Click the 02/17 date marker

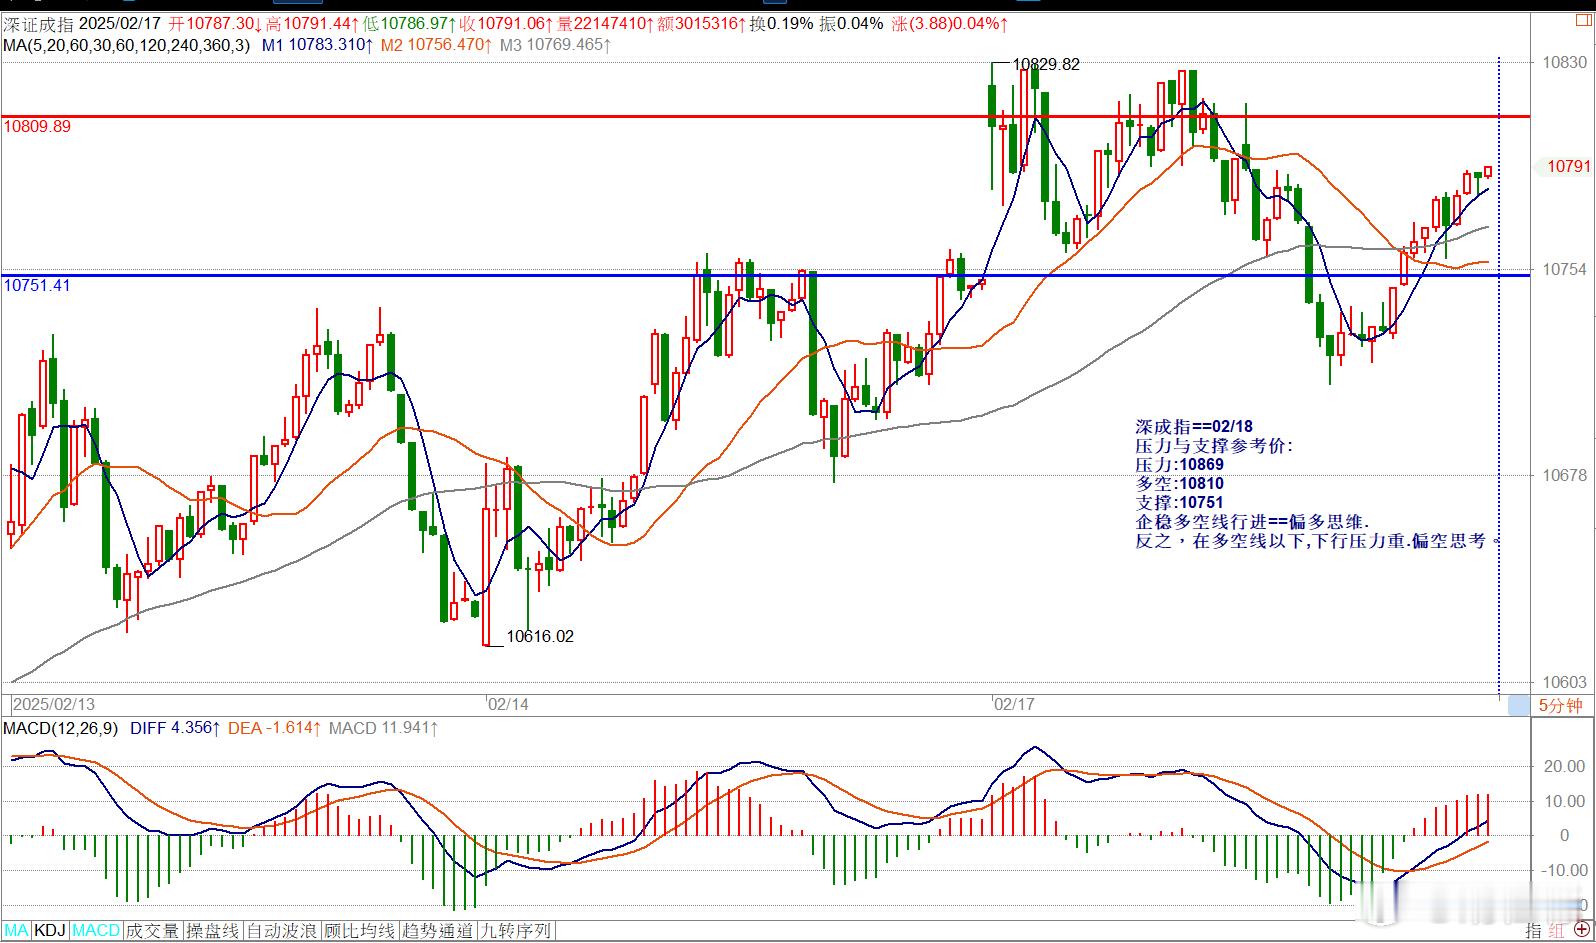[1014, 704]
